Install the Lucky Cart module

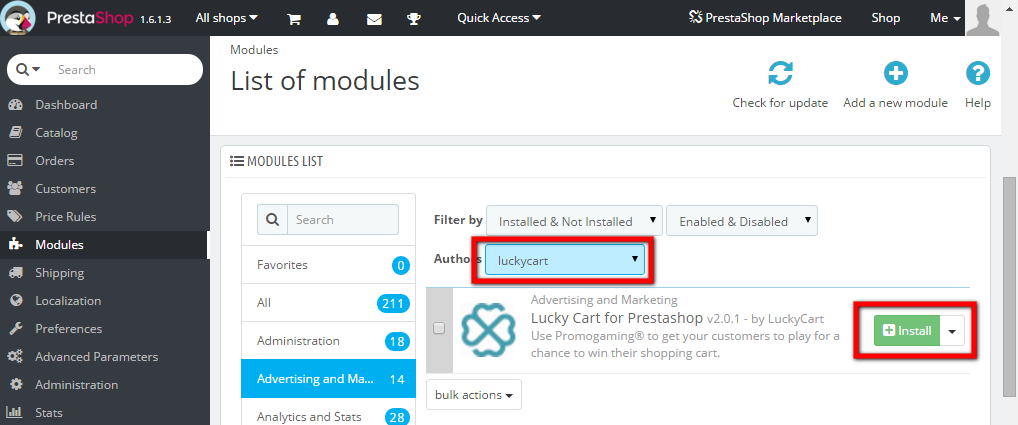click(x=907, y=331)
